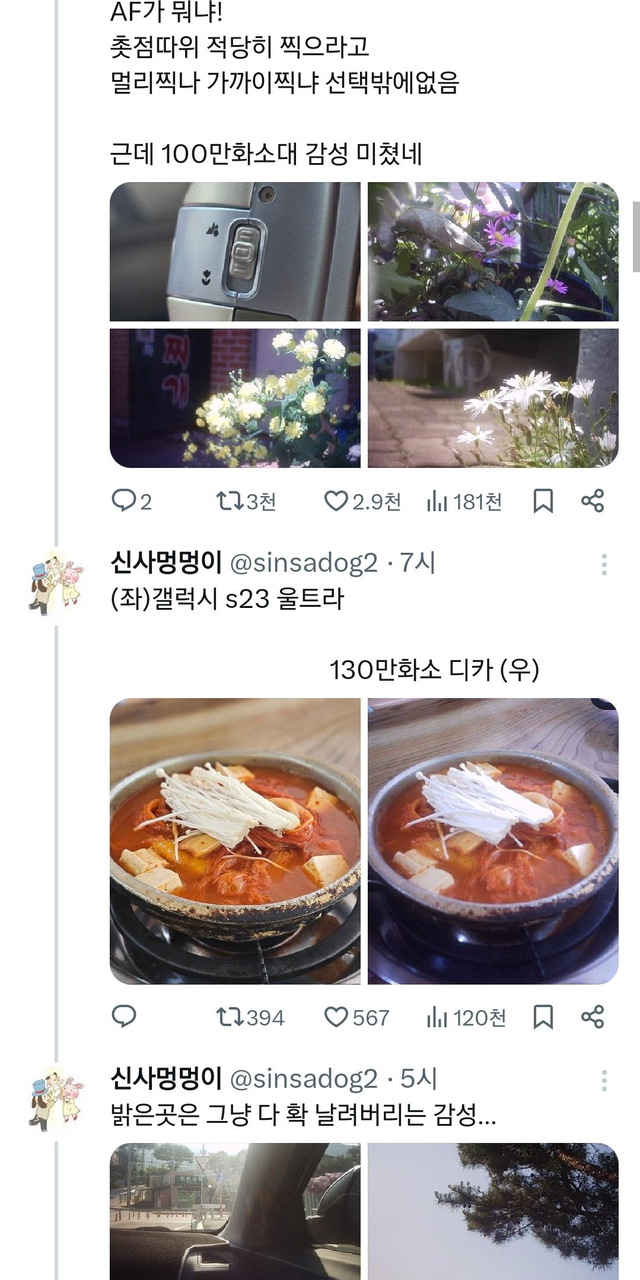Bookmark the first tweet with flower photos

(543, 501)
